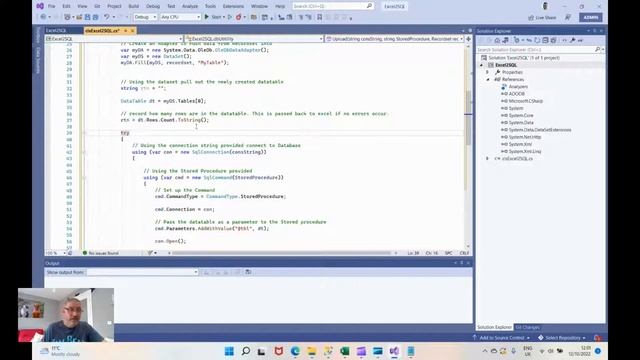Open the Build menu

[133, 6]
